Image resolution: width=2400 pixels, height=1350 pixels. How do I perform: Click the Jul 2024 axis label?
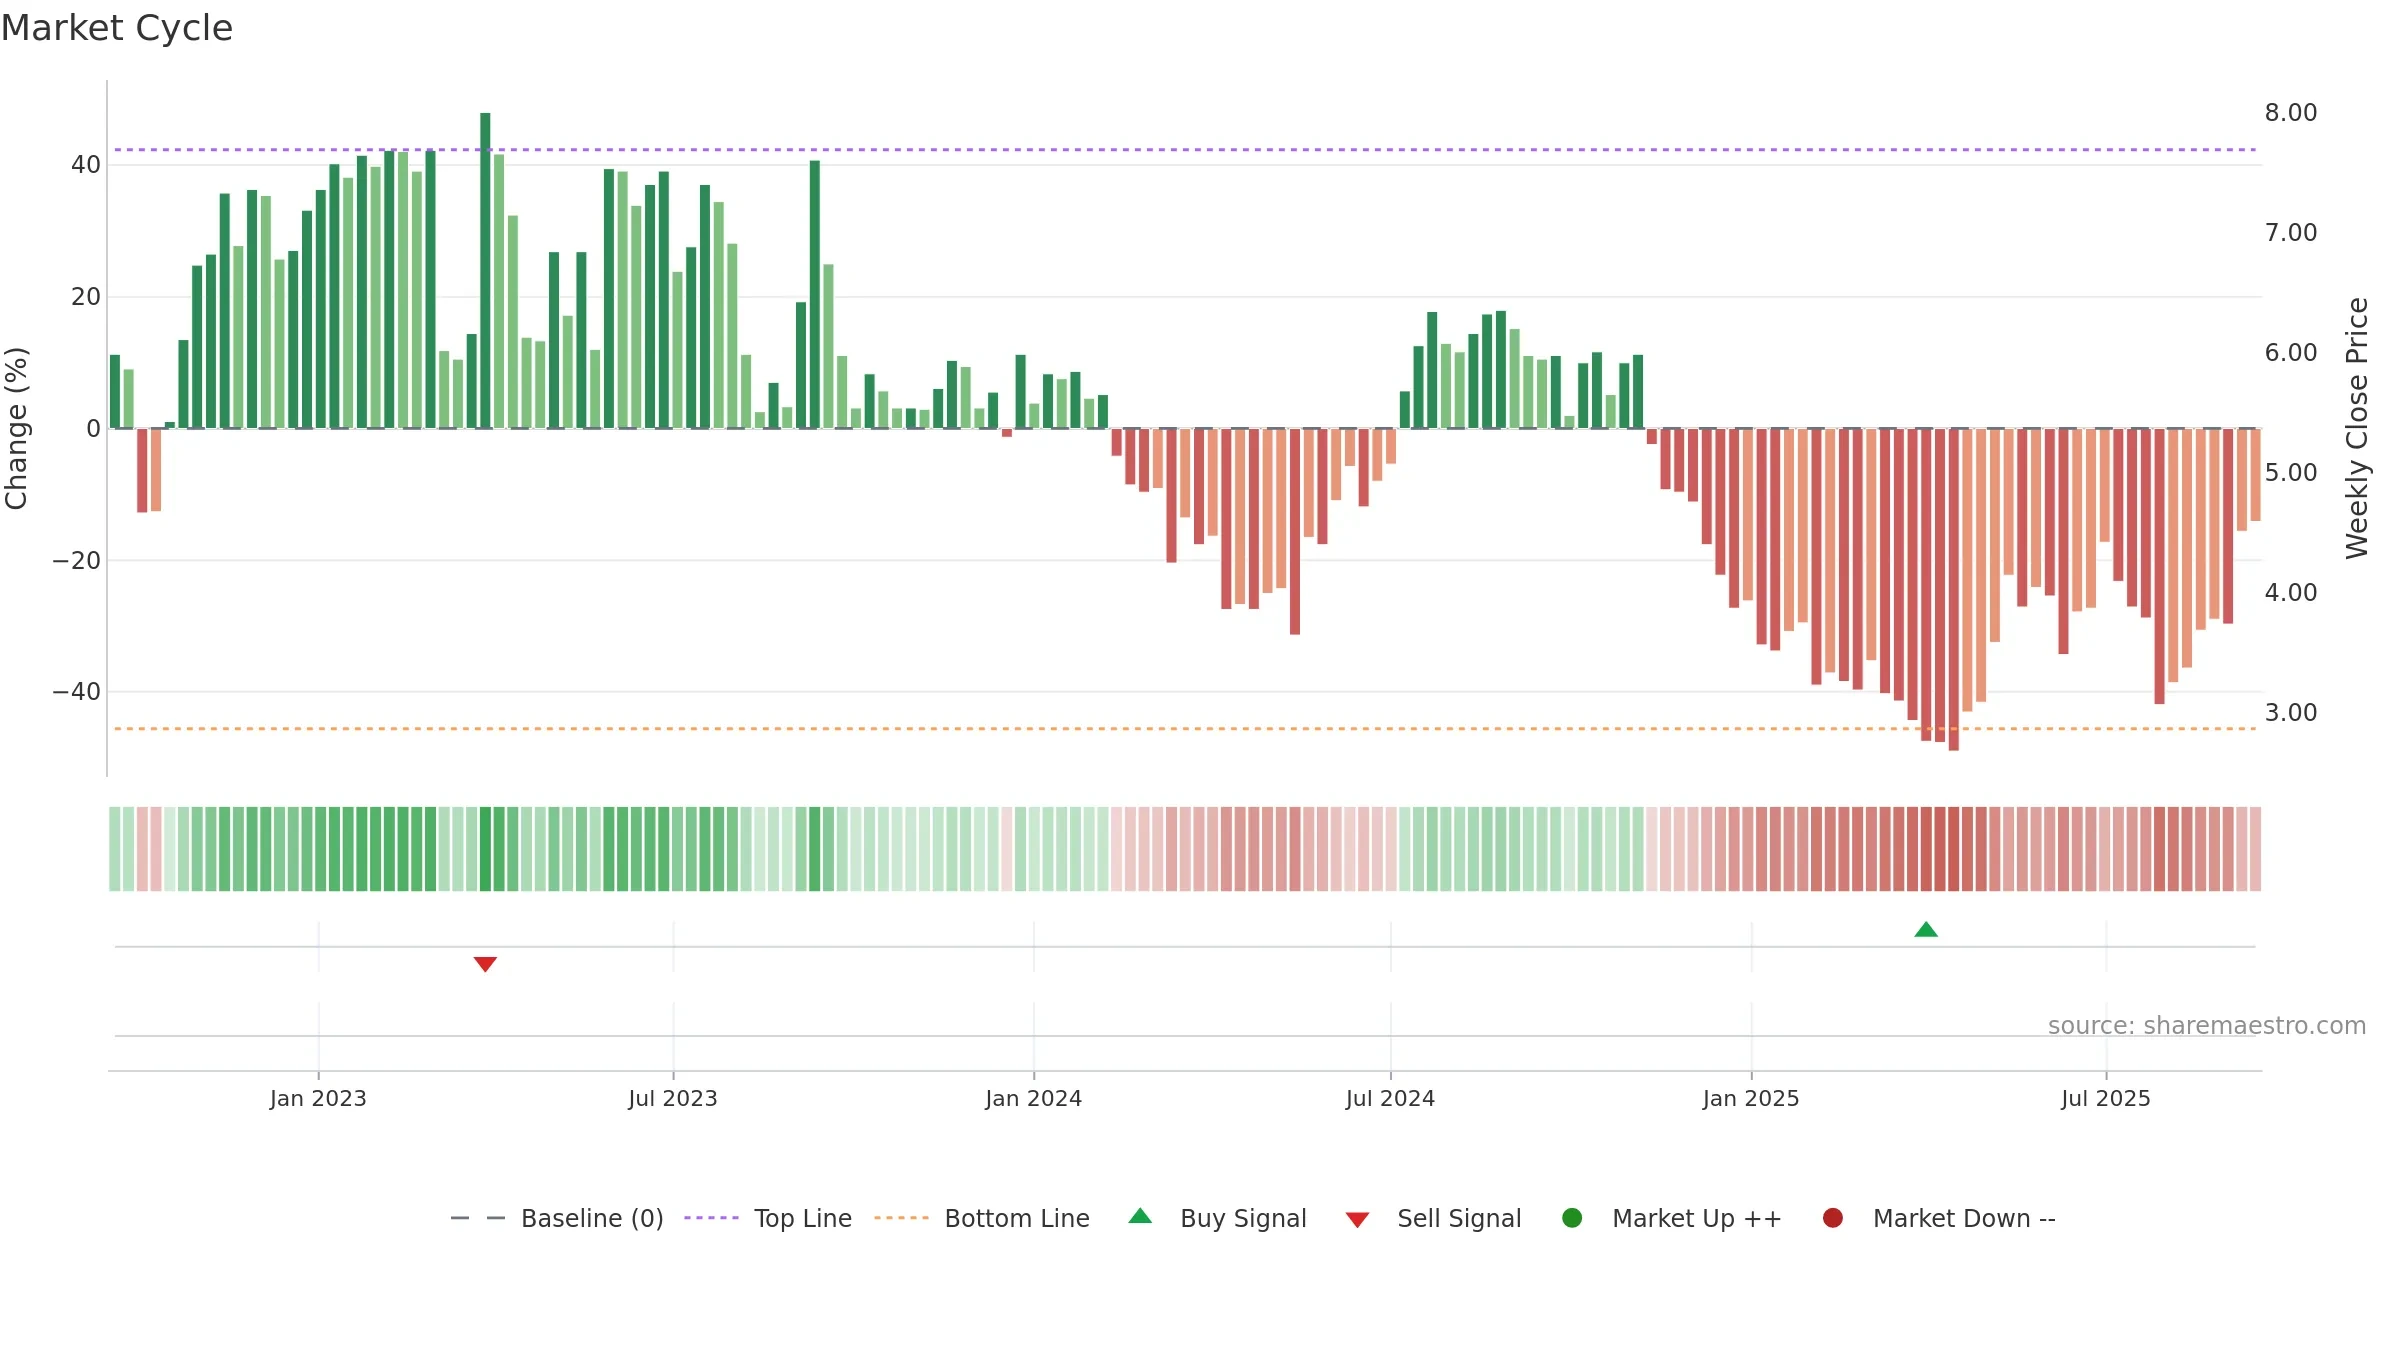(x=1390, y=1099)
